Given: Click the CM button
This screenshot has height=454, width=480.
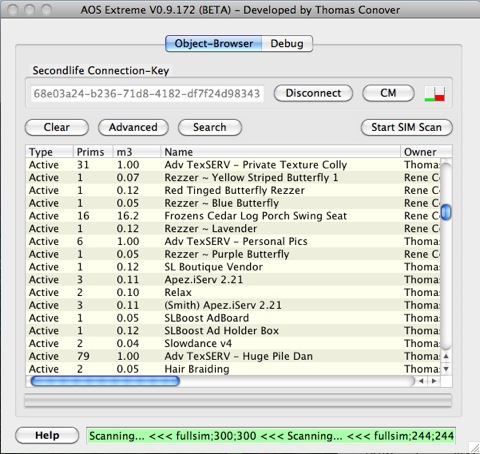Looking at the screenshot, I should tap(388, 93).
